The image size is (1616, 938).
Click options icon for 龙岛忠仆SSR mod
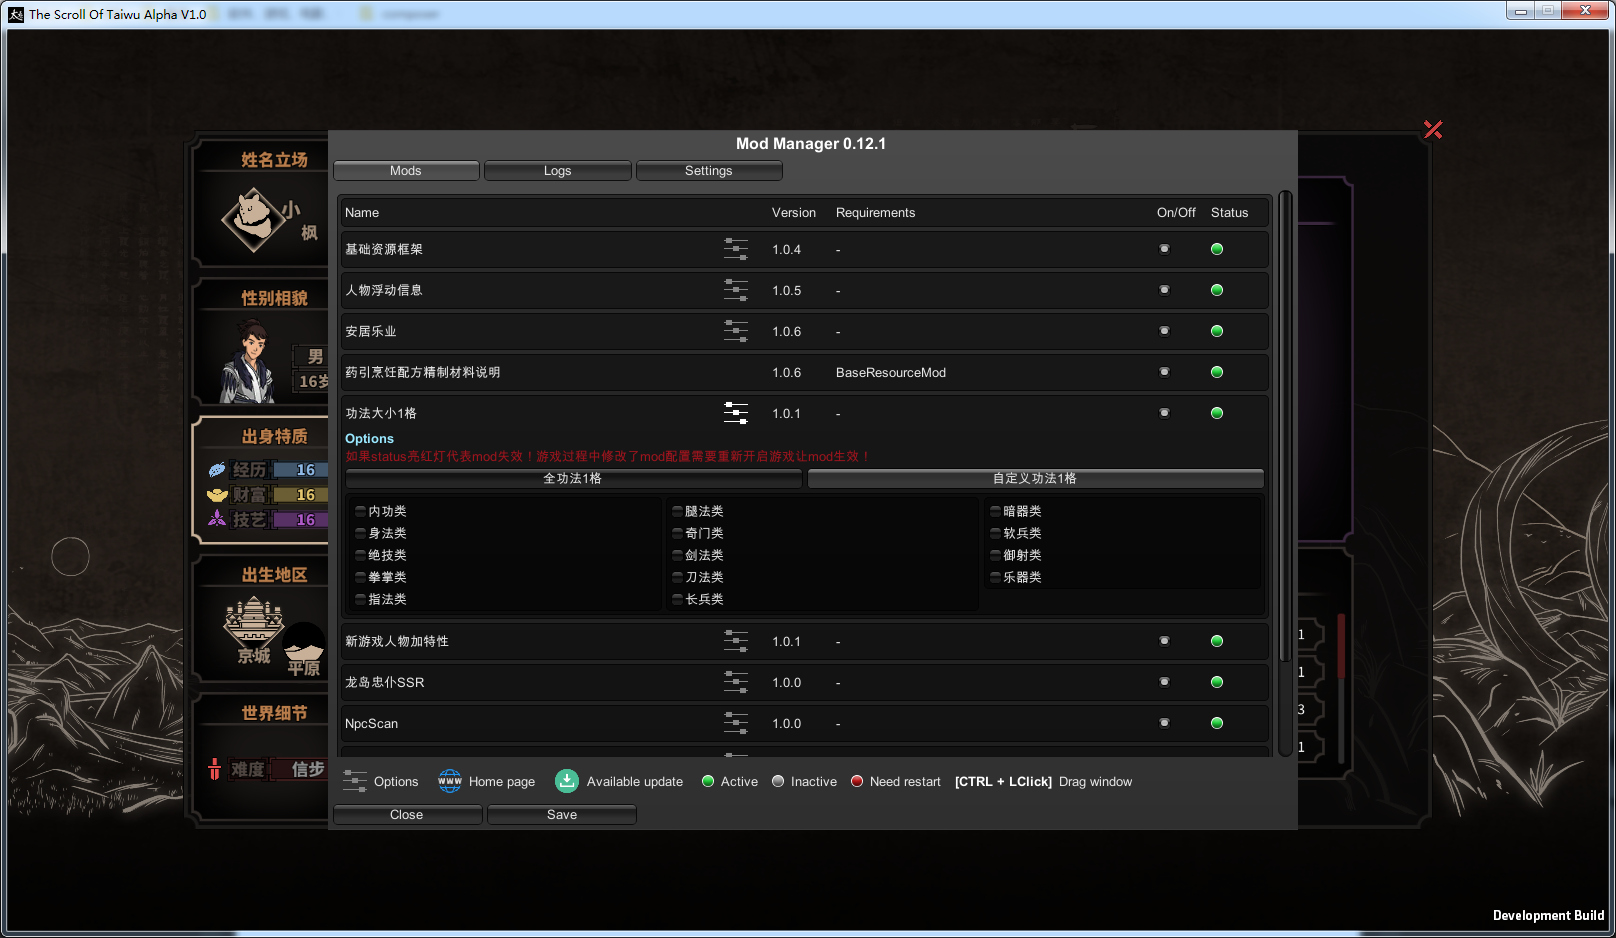(736, 682)
